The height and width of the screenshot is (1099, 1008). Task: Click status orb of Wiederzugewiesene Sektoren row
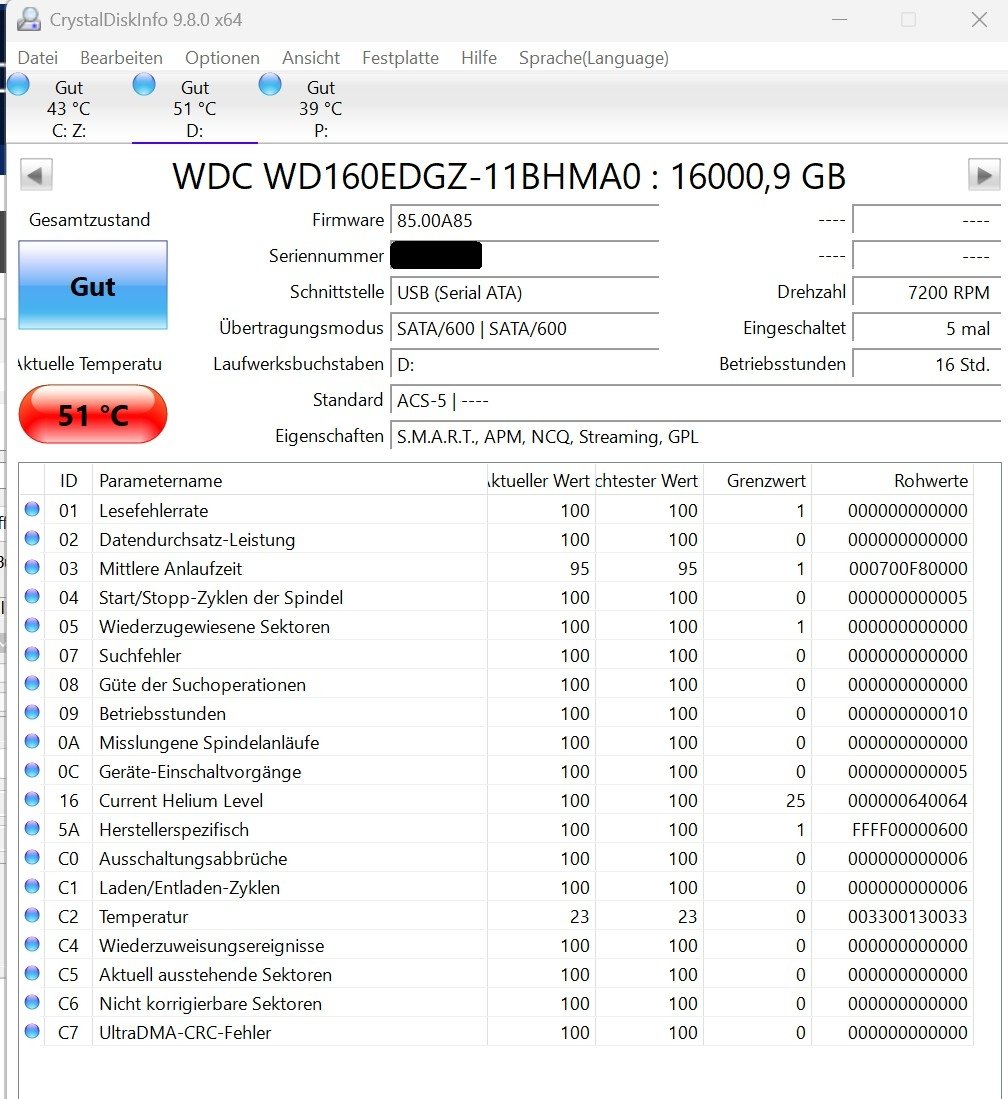click(x=32, y=625)
